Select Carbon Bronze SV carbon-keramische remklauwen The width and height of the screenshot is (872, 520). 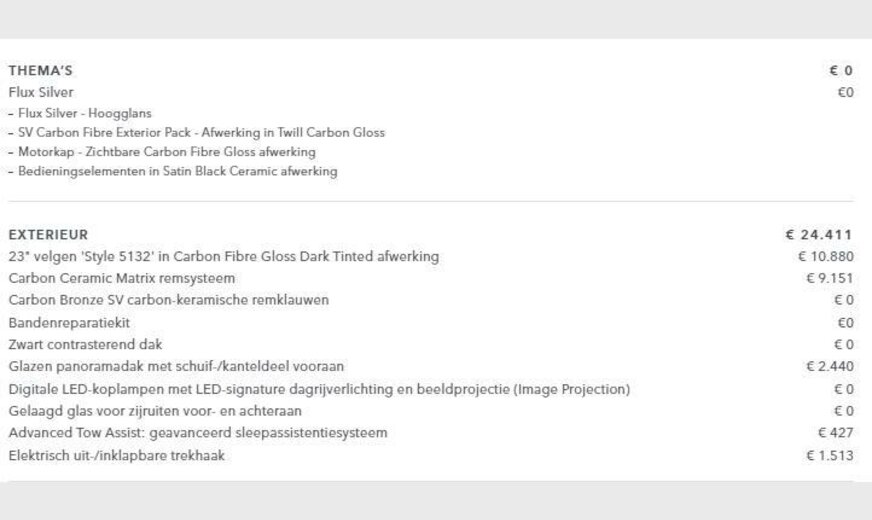(168, 300)
